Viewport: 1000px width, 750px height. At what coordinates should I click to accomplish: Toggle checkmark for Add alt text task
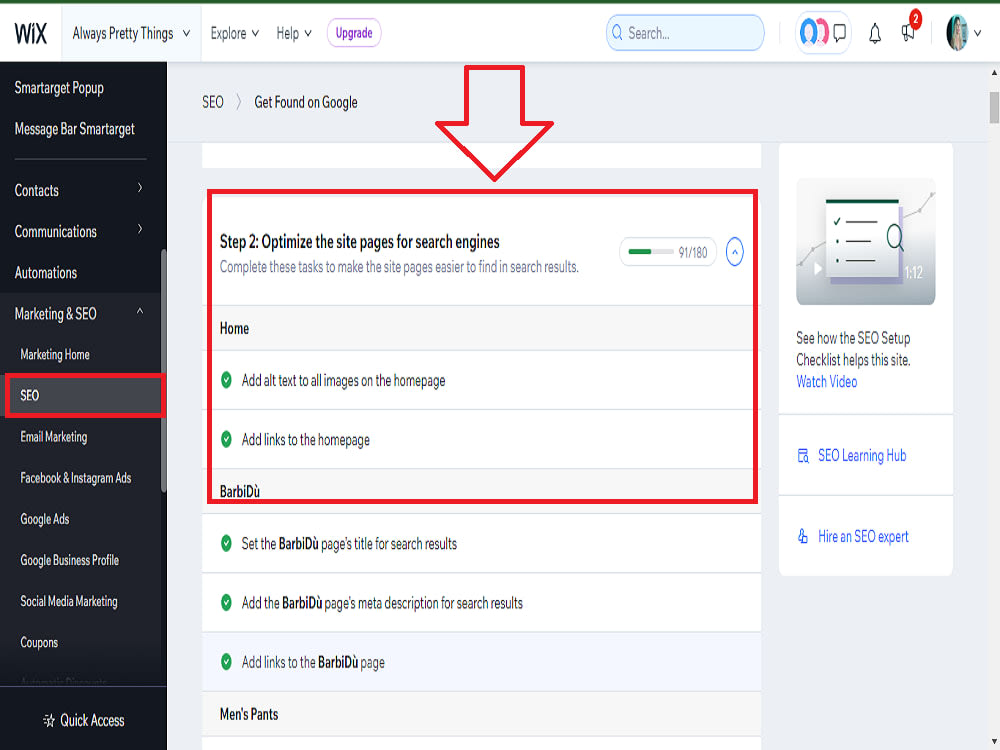[x=226, y=380]
